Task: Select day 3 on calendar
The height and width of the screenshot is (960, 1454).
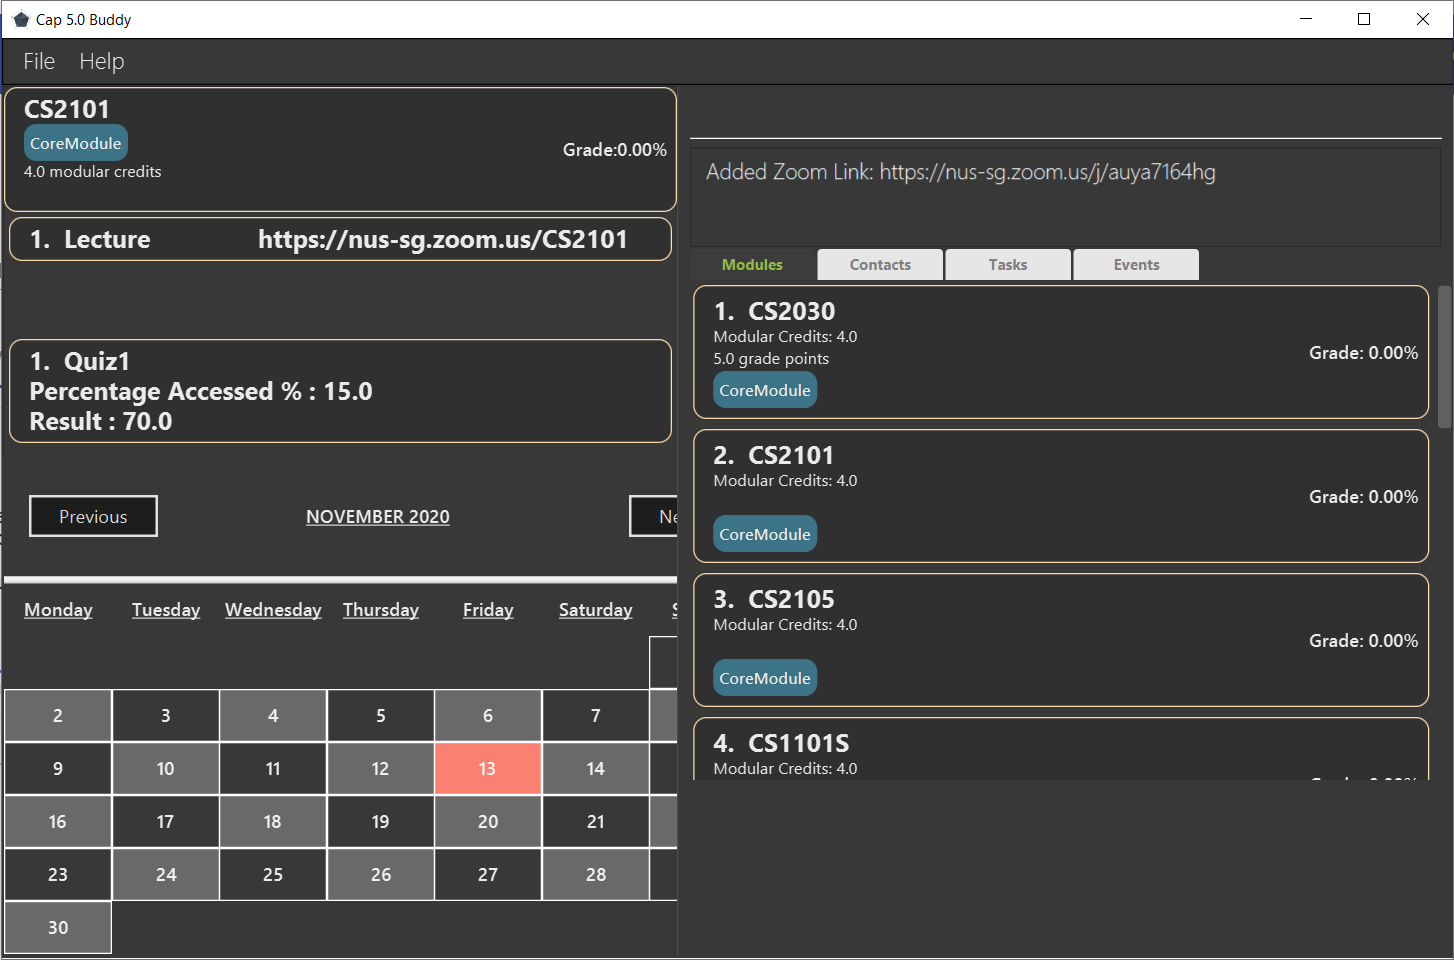Action: (x=166, y=715)
